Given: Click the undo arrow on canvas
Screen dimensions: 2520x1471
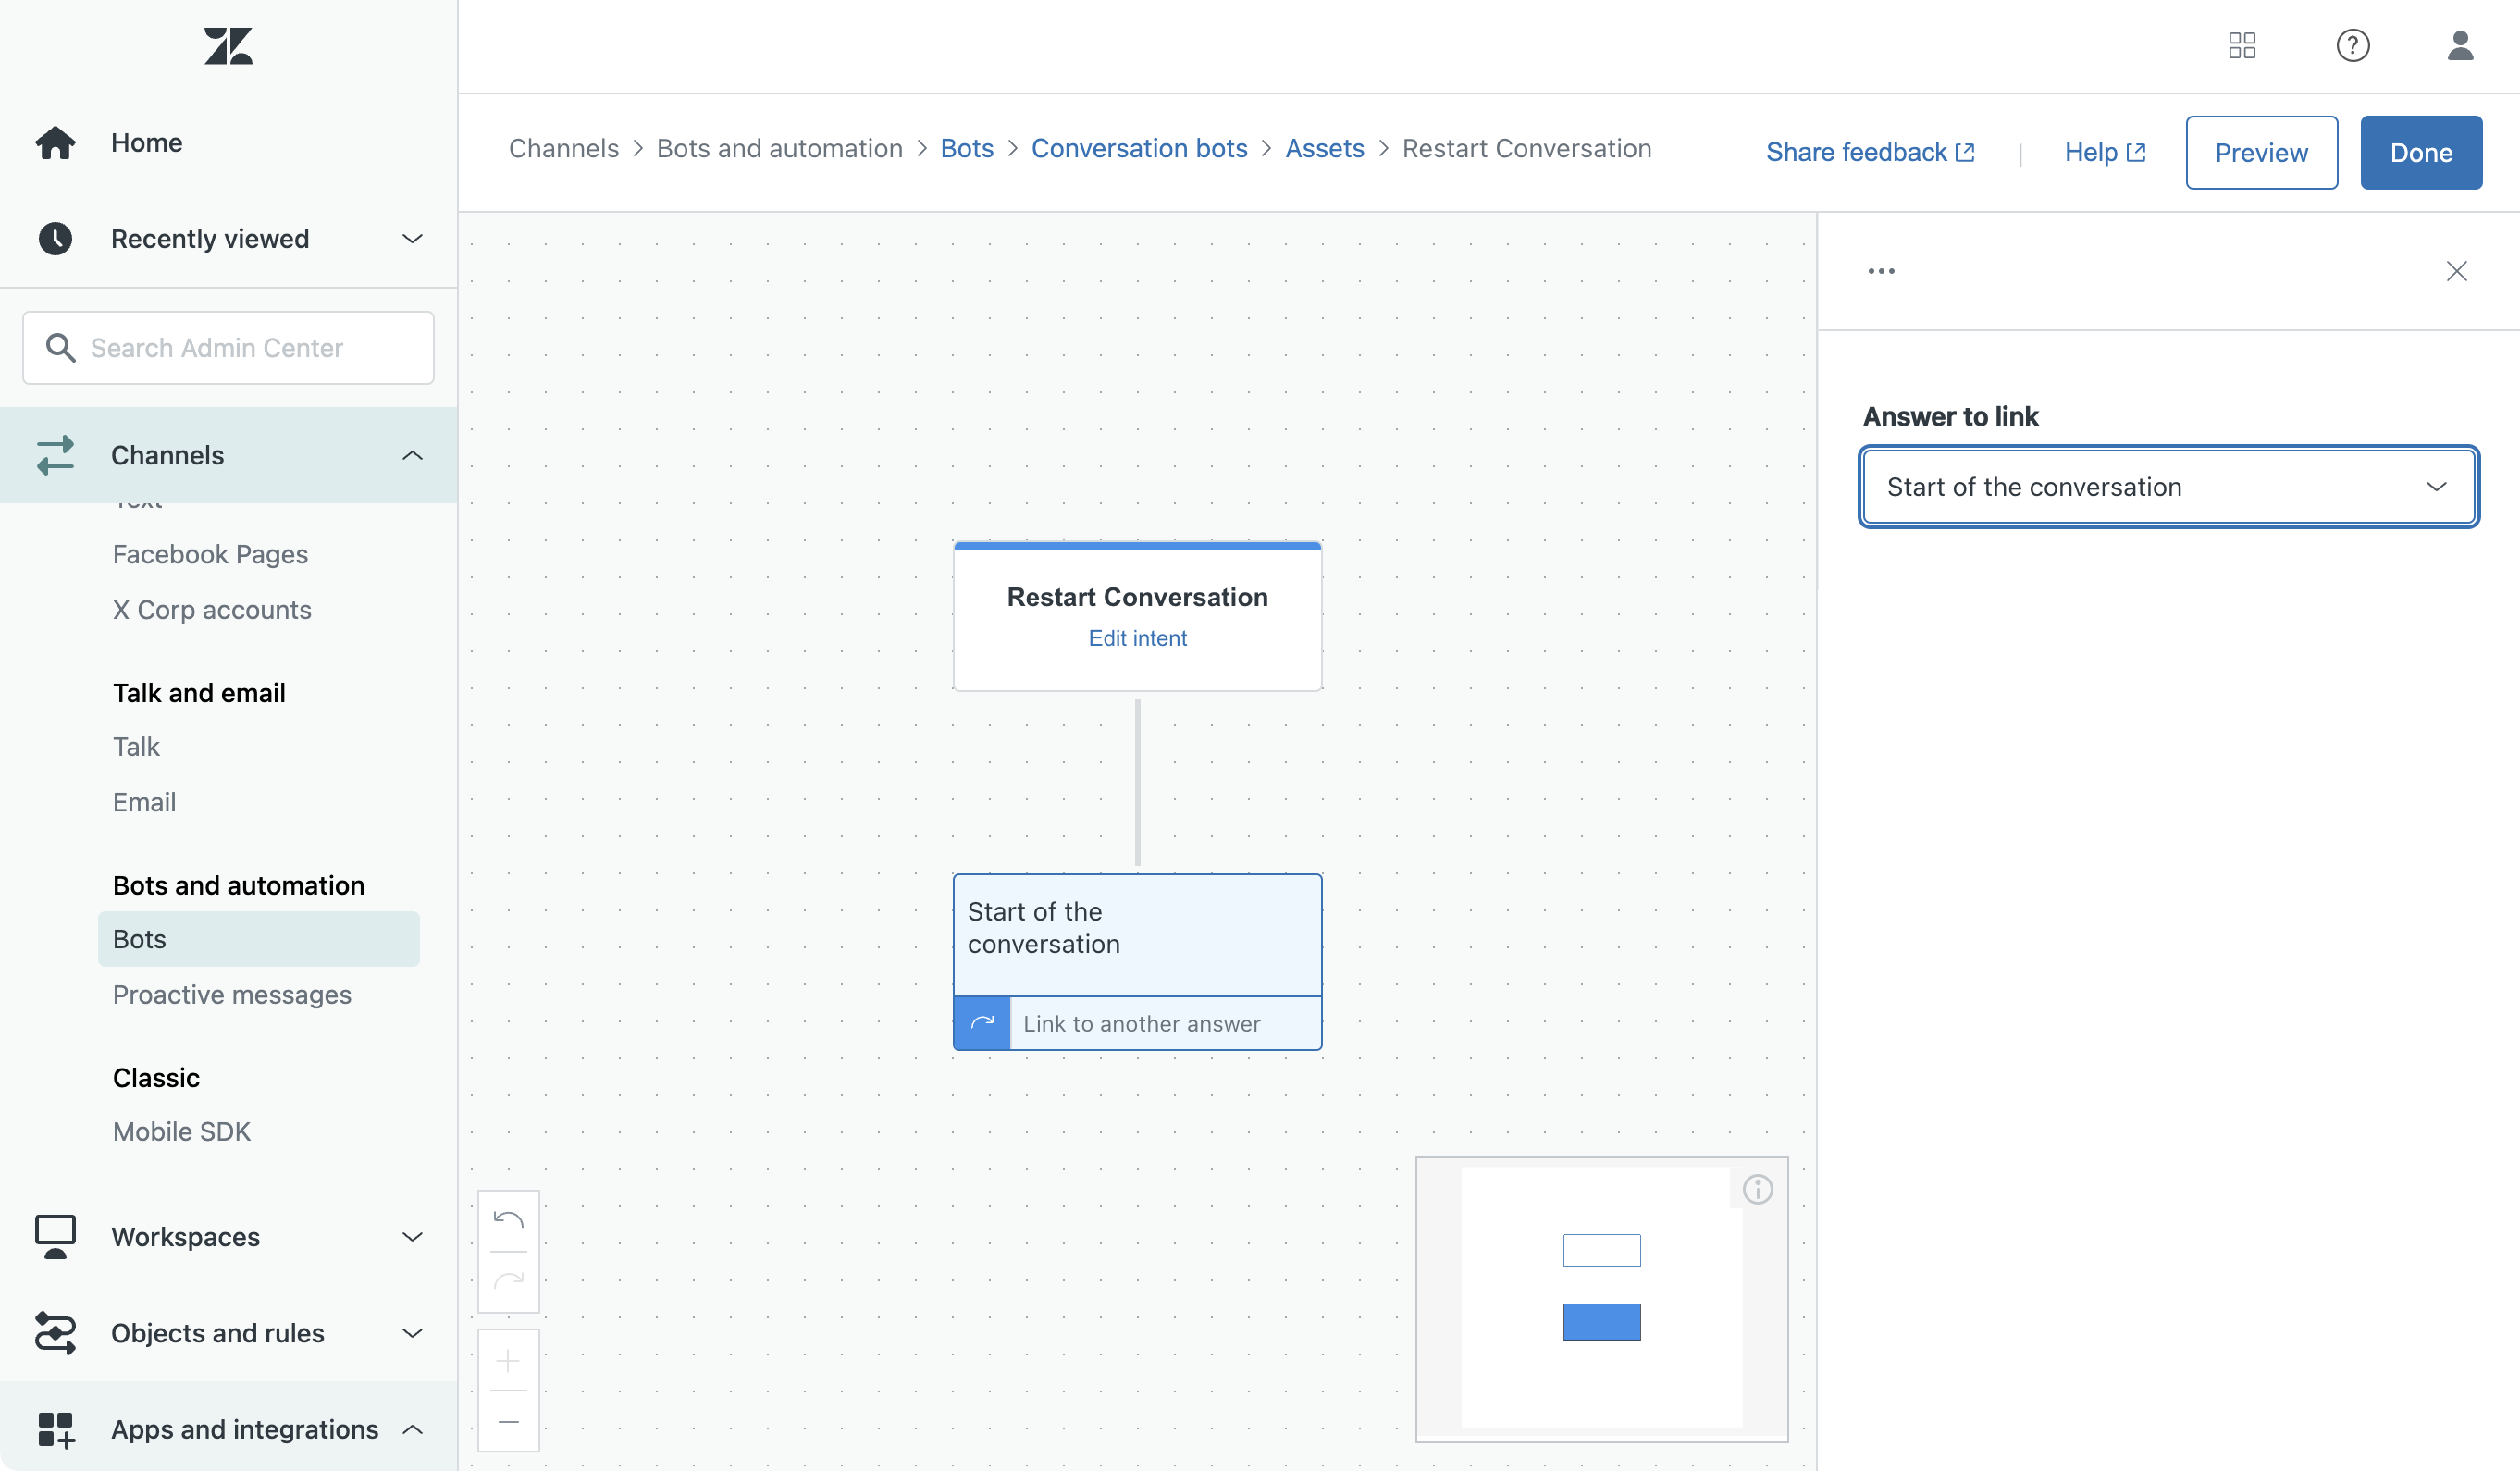Looking at the screenshot, I should (x=508, y=1220).
